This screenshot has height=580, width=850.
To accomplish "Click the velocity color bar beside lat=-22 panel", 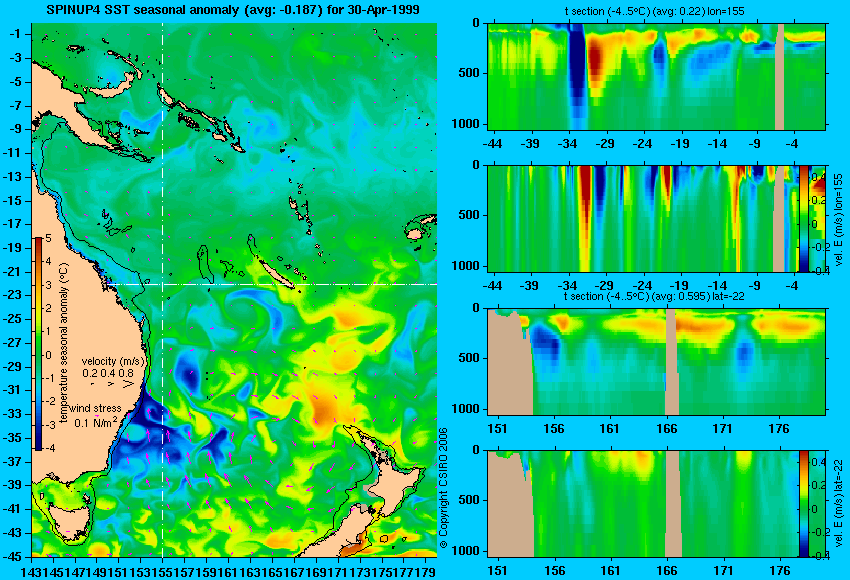I will tap(804, 504).
